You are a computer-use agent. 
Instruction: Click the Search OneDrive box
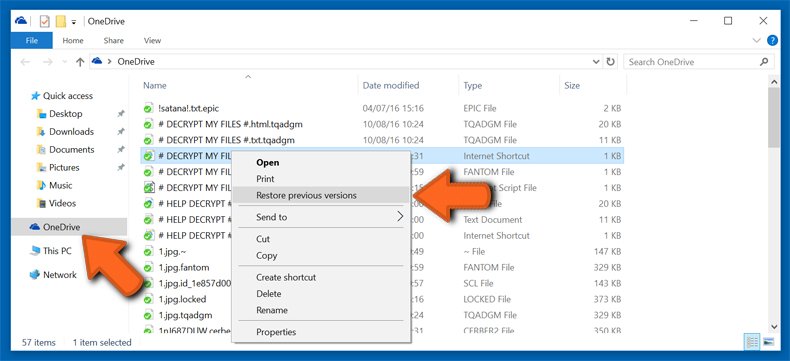point(698,62)
